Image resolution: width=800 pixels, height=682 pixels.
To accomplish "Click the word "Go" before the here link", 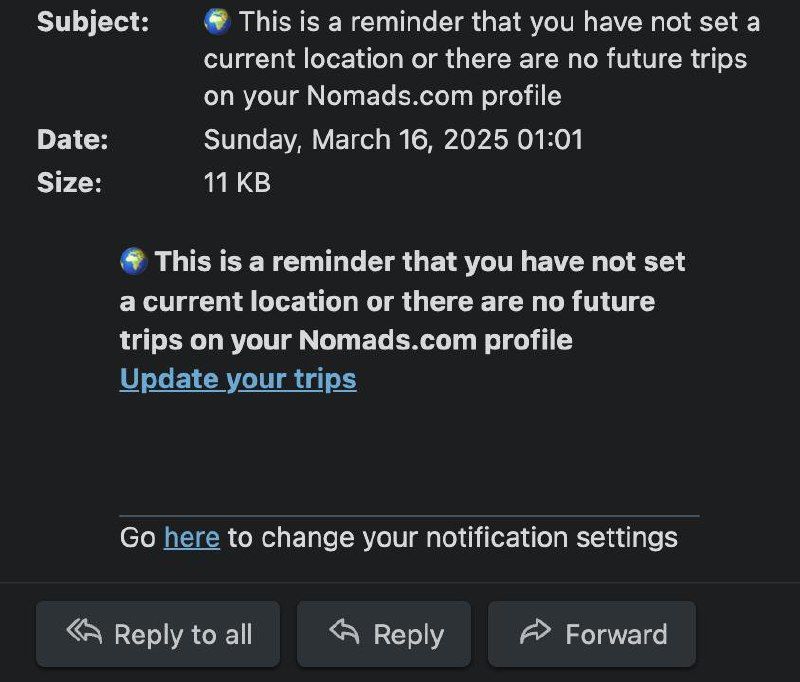I will [x=137, y=537].
